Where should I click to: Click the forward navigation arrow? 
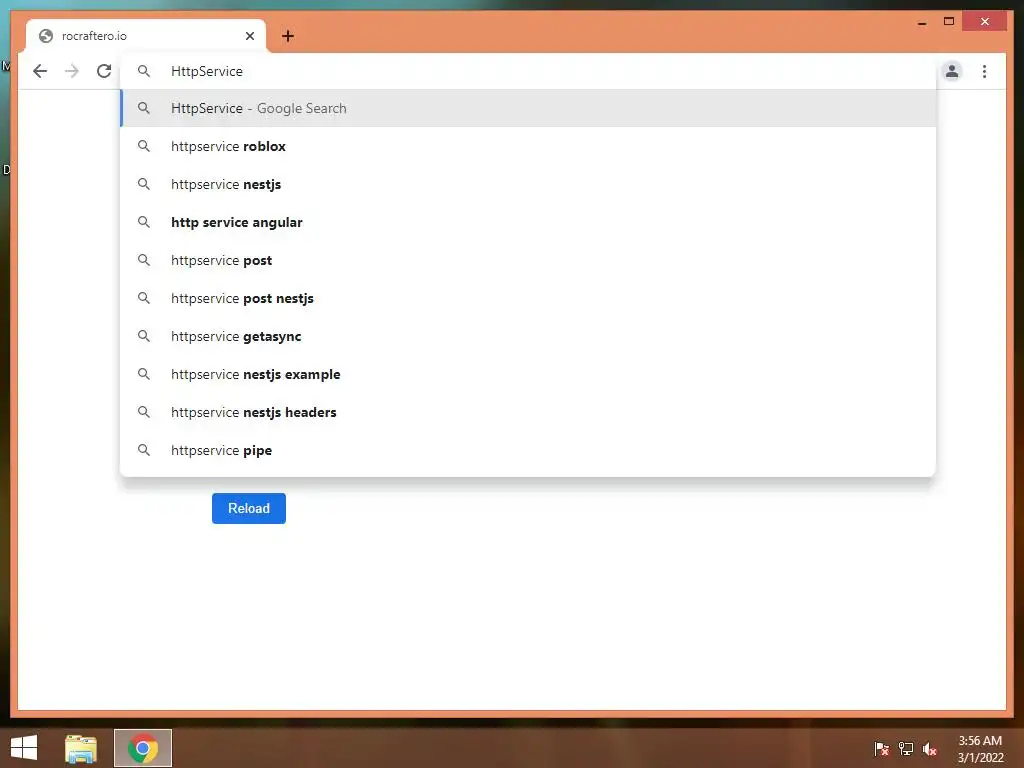pos(72,71)
